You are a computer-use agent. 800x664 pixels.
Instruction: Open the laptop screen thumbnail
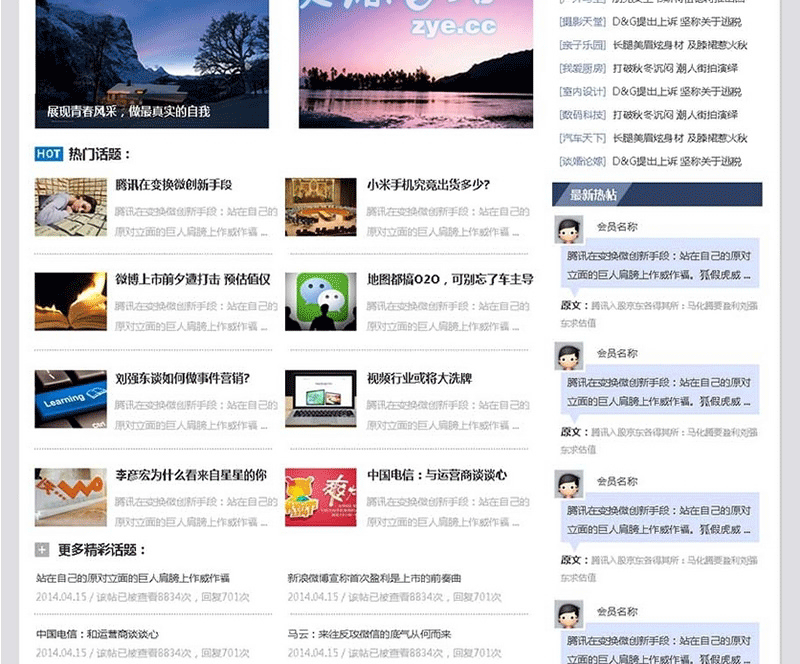click(321, 399)
